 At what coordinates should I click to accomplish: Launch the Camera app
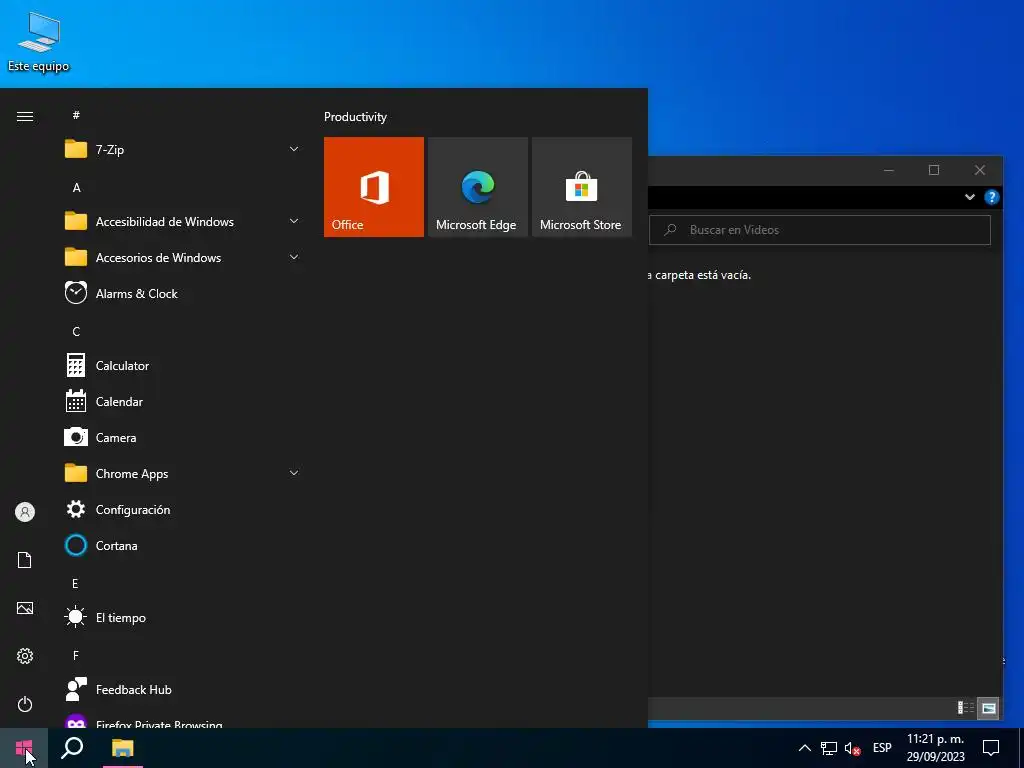click(x=182, y=438)
